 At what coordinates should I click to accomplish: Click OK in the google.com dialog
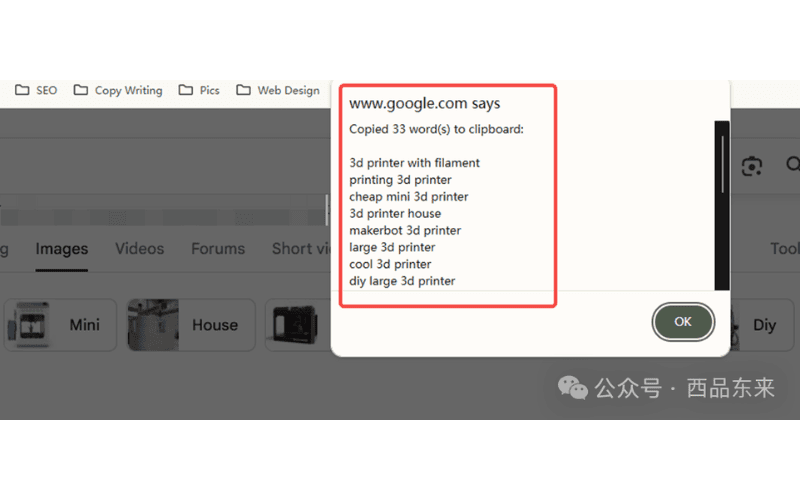pyautogui.click(x=683, y=321)
